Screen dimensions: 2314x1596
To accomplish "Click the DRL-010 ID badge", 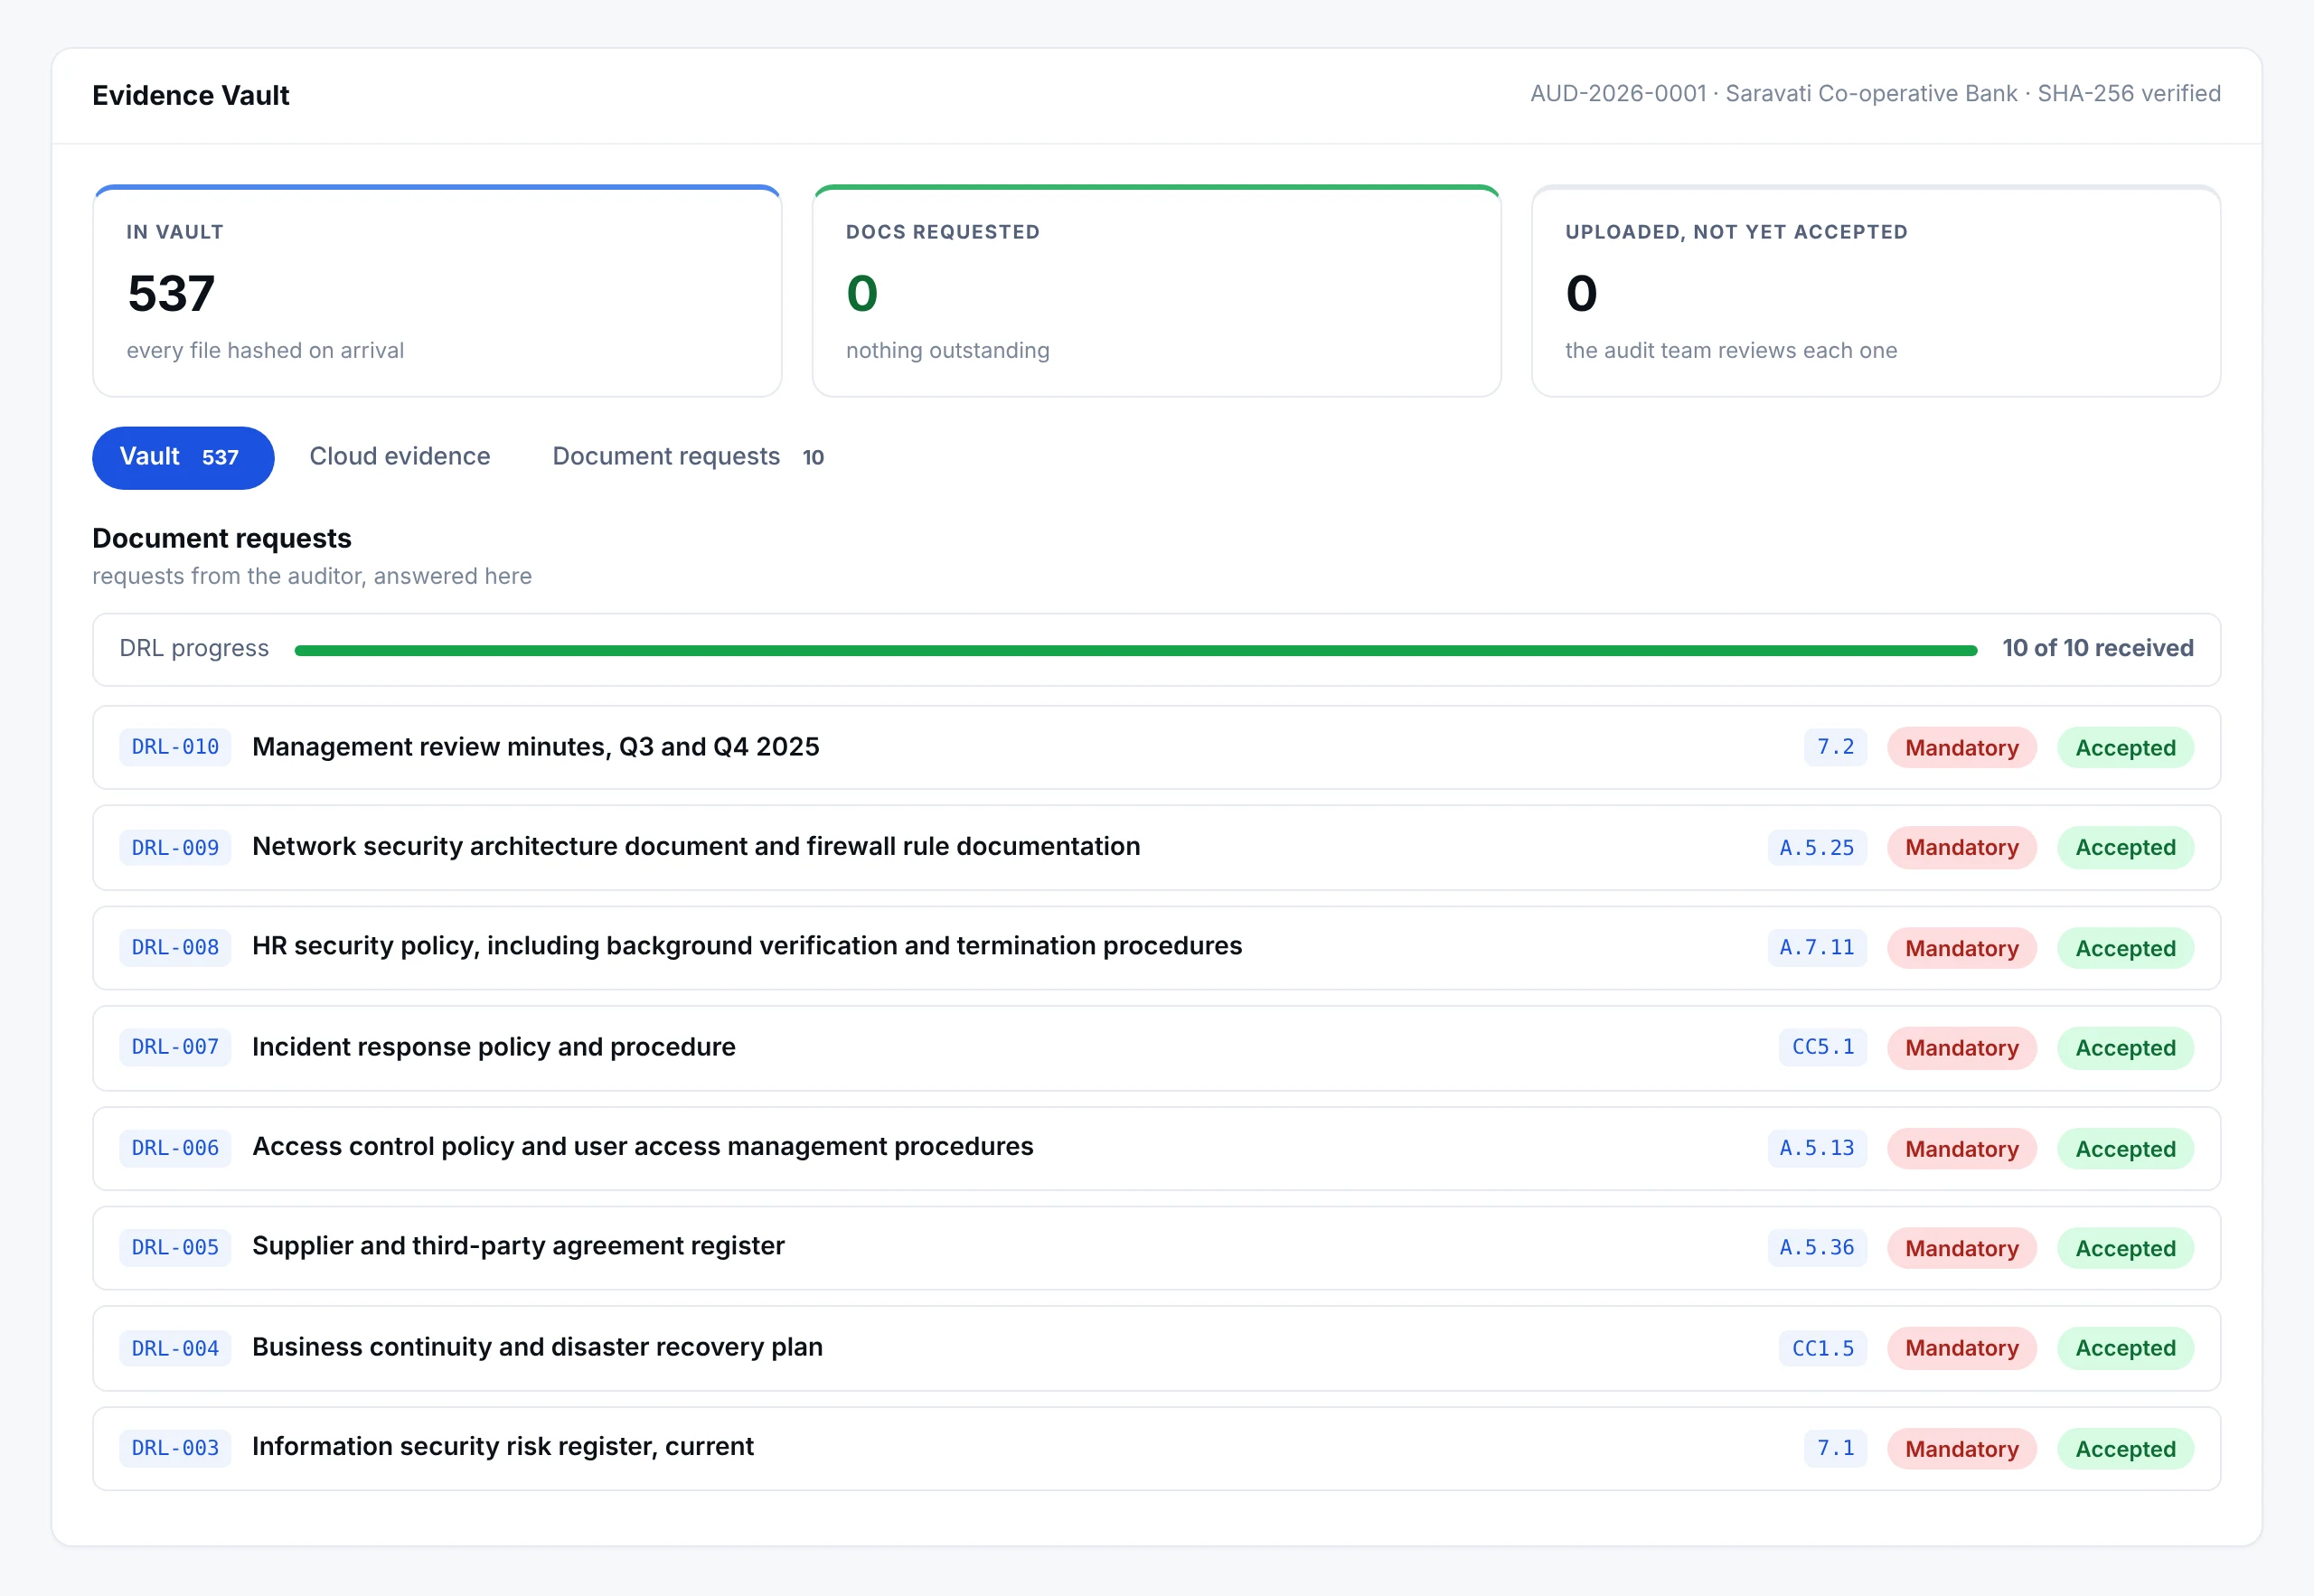I will coord(175,748).
